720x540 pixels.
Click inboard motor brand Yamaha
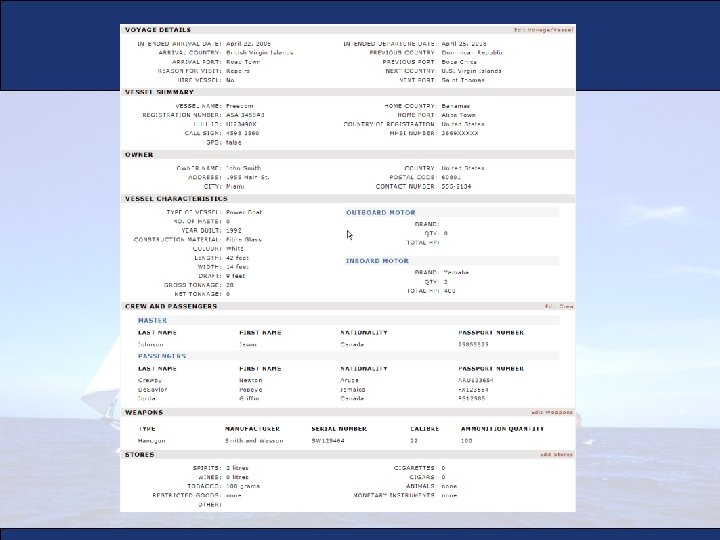pos(456,272)
